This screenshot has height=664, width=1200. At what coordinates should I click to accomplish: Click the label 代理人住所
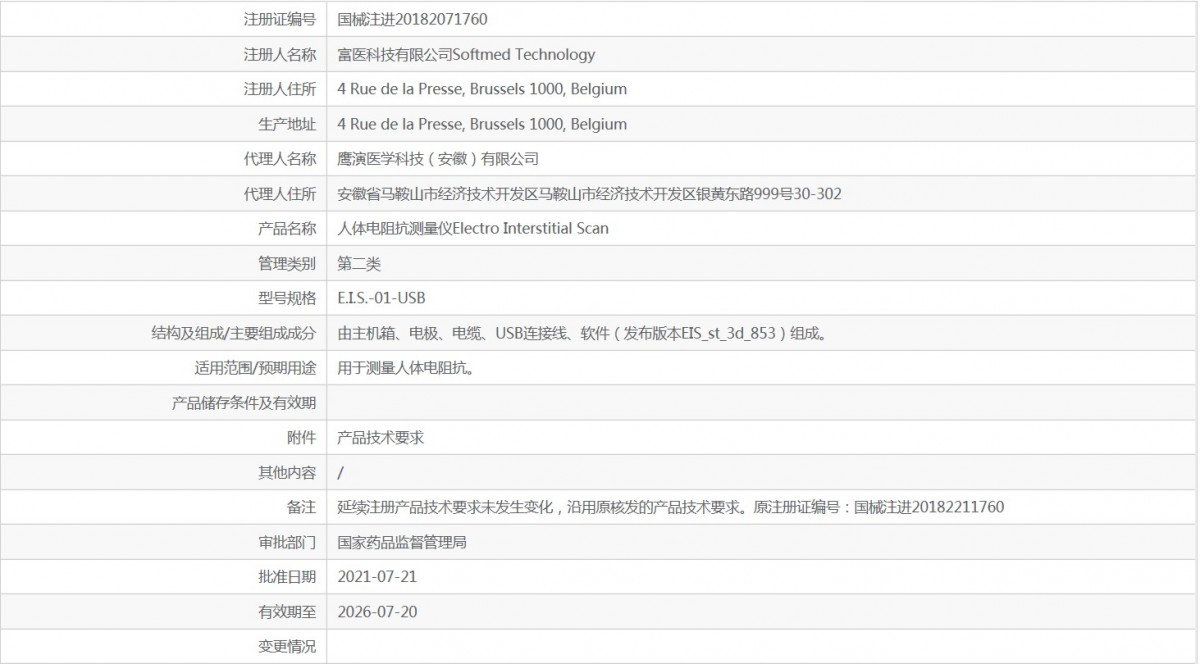pyautogui.click(x=280, y=194)
